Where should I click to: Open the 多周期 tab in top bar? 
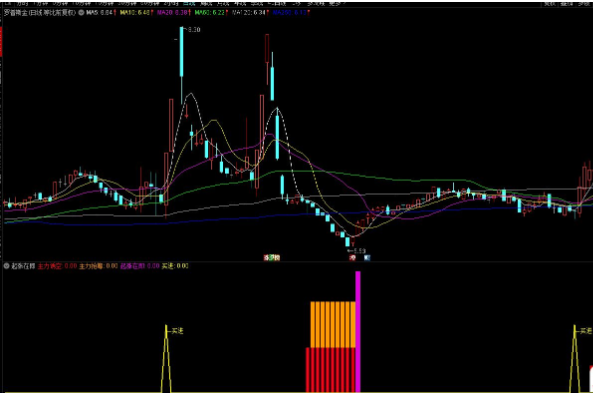pos(315,3)
